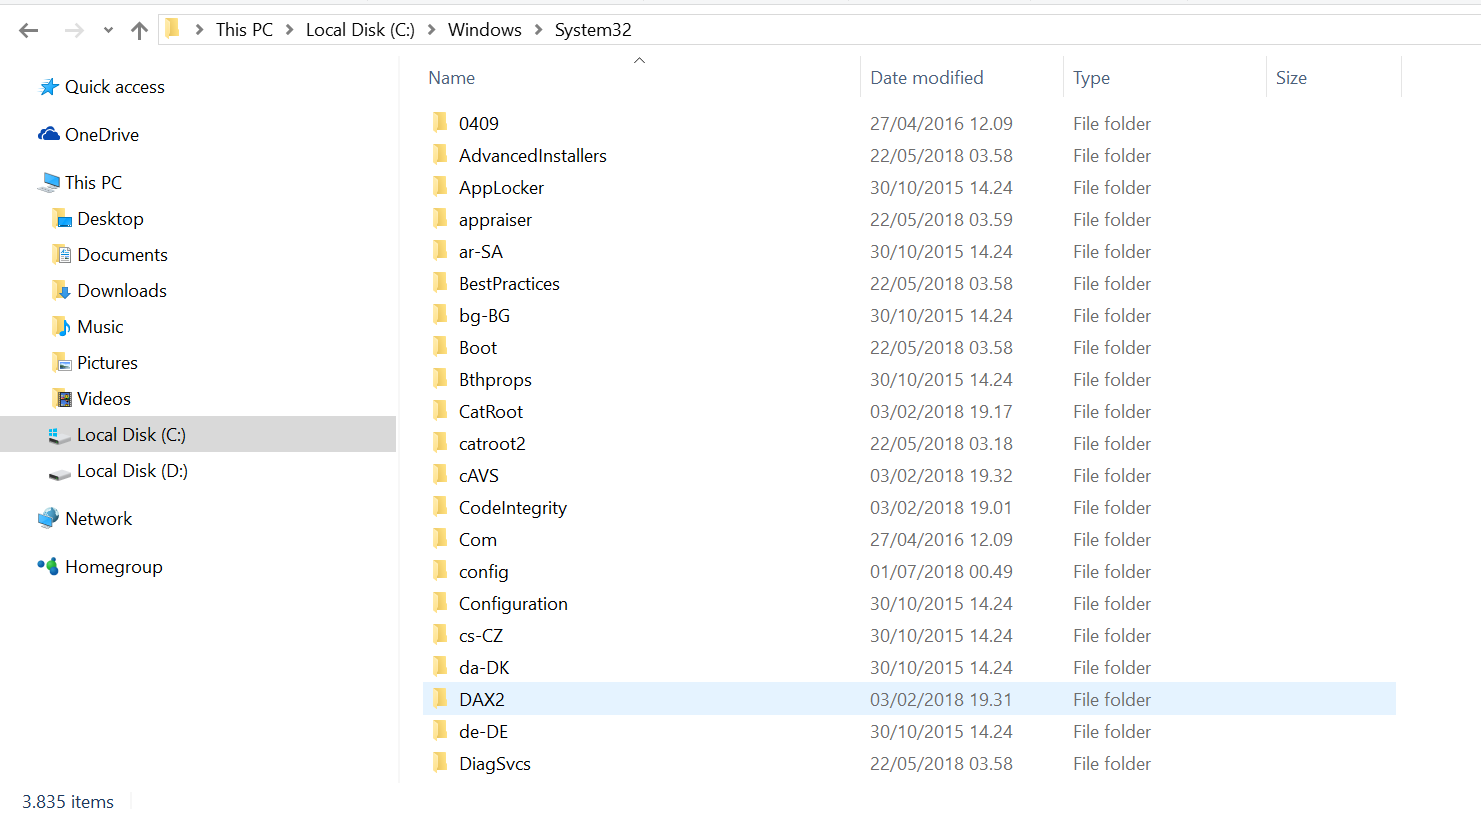Open OneDrive in navigation pane
The height and width of the screenshot is (816, 1481).
[x=102, y=135]
